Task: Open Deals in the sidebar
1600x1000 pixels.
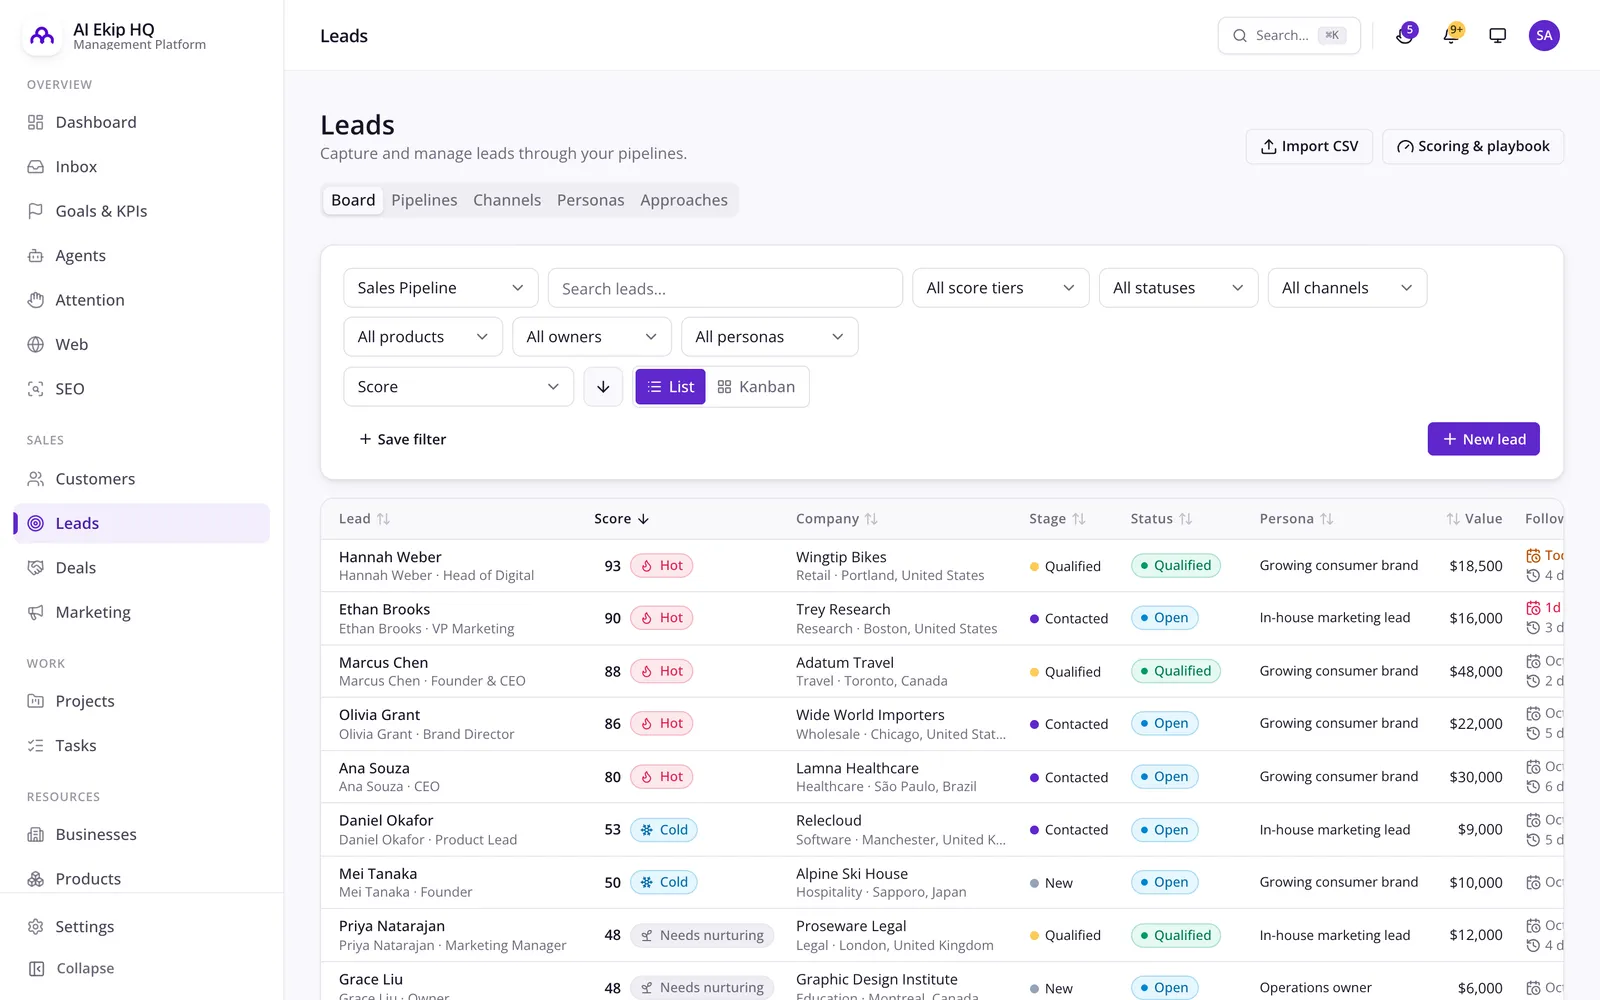Action: point(142,568)
